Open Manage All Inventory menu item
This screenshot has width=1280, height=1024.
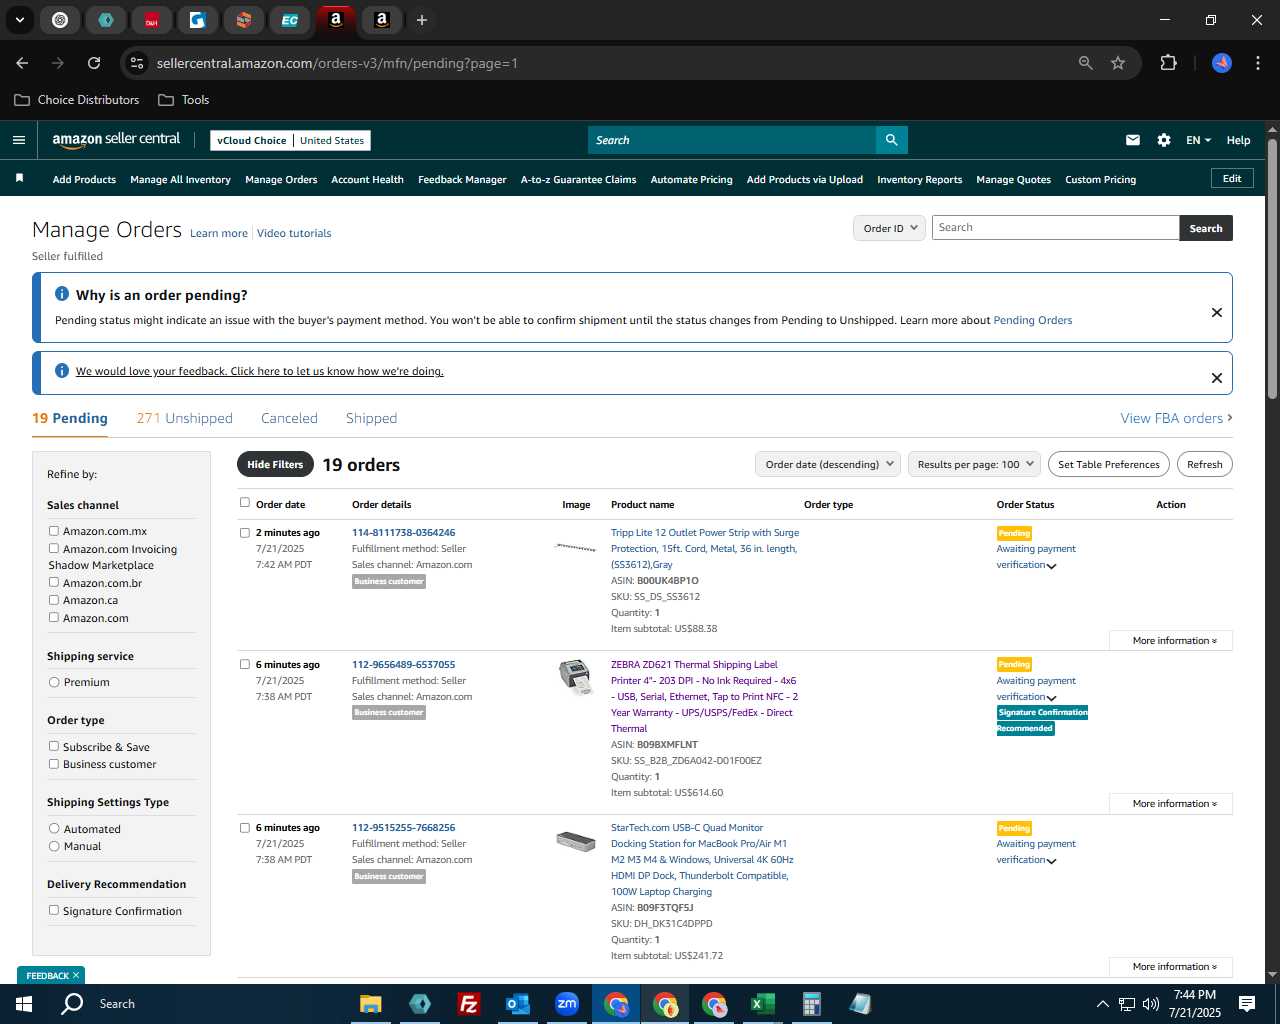coord(180,180)
